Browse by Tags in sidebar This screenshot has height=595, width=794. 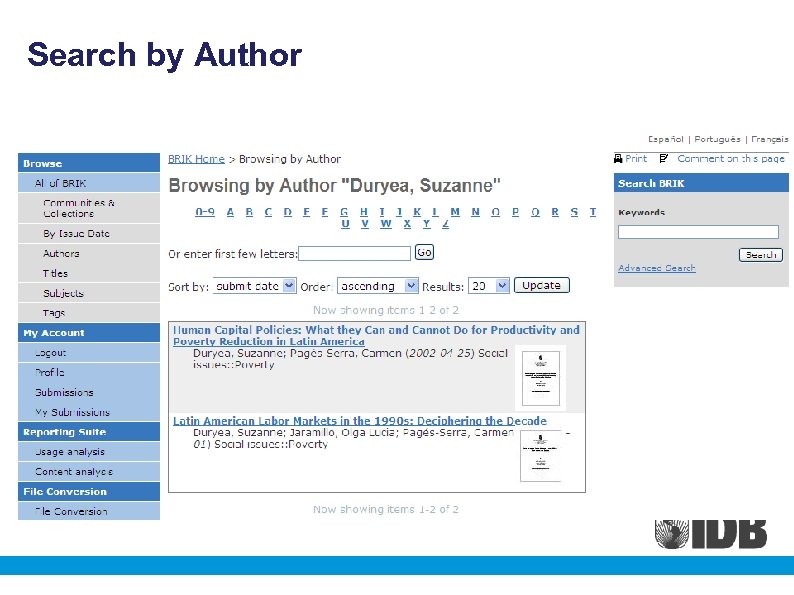click(x=89, y=313)
